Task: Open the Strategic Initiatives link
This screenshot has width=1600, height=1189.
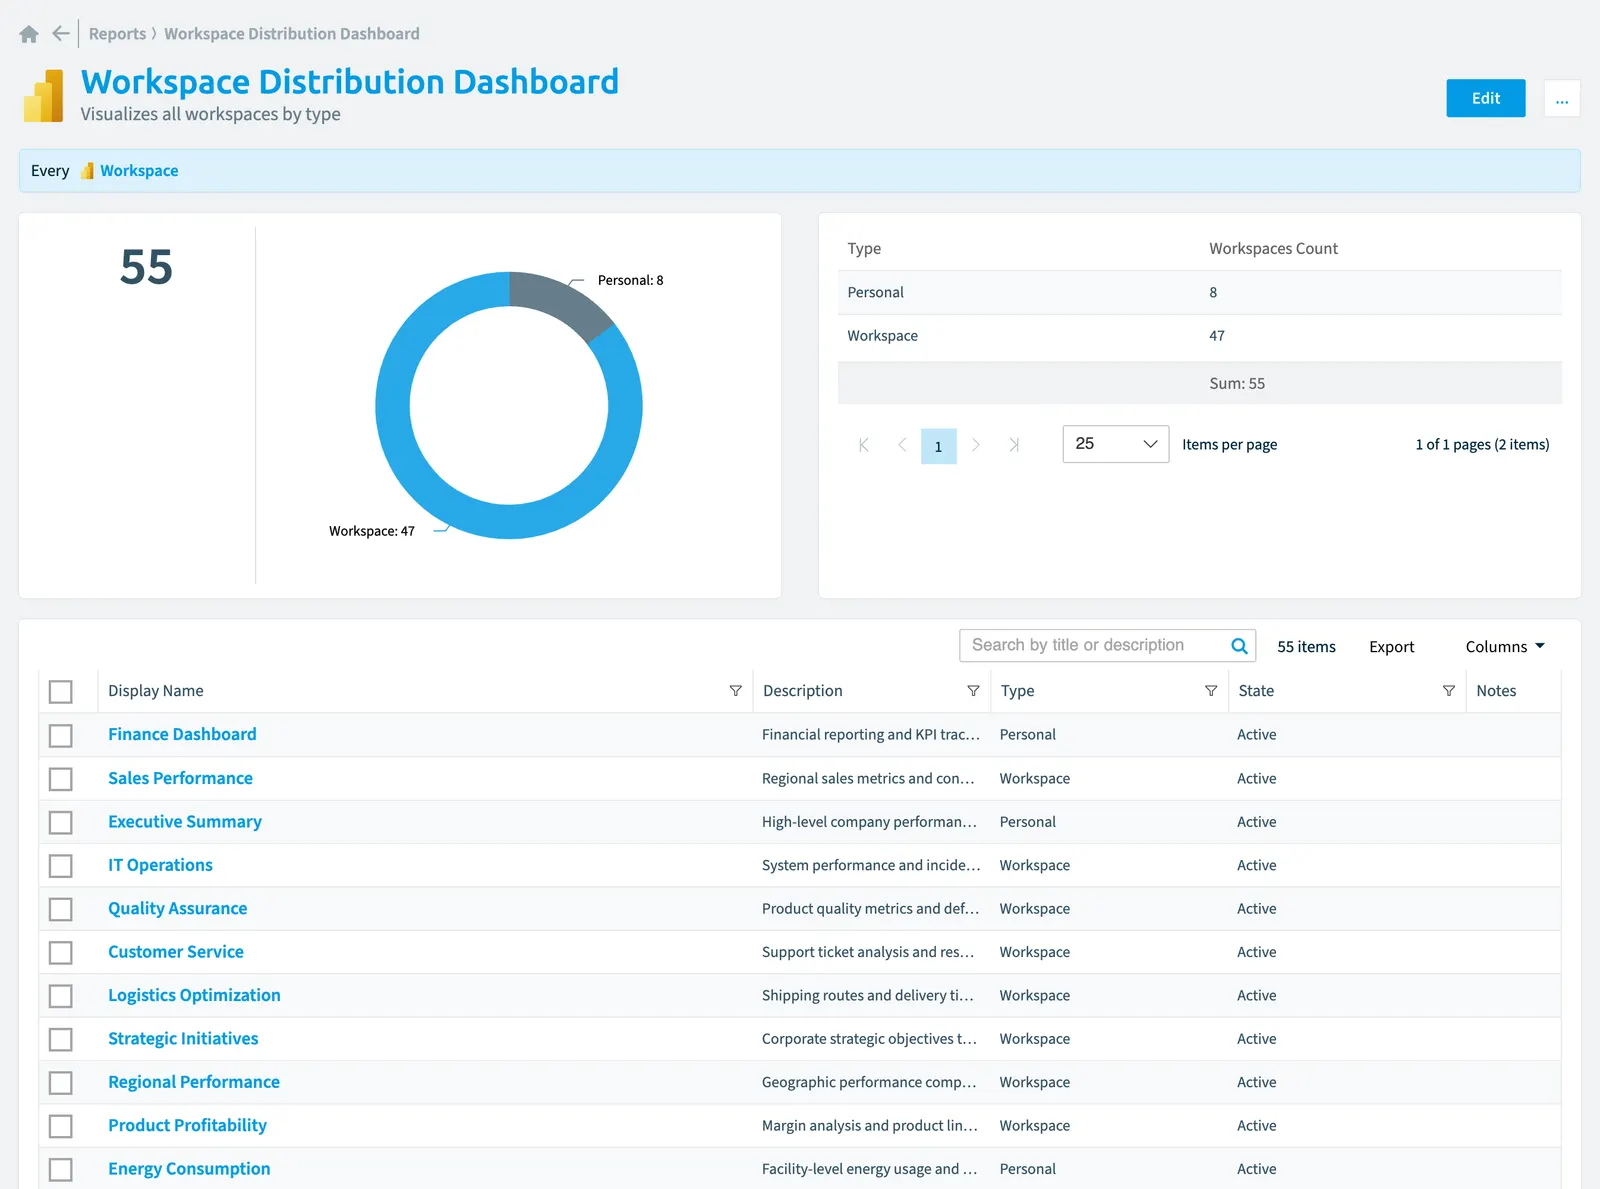Action: [x=183, y=1039]
